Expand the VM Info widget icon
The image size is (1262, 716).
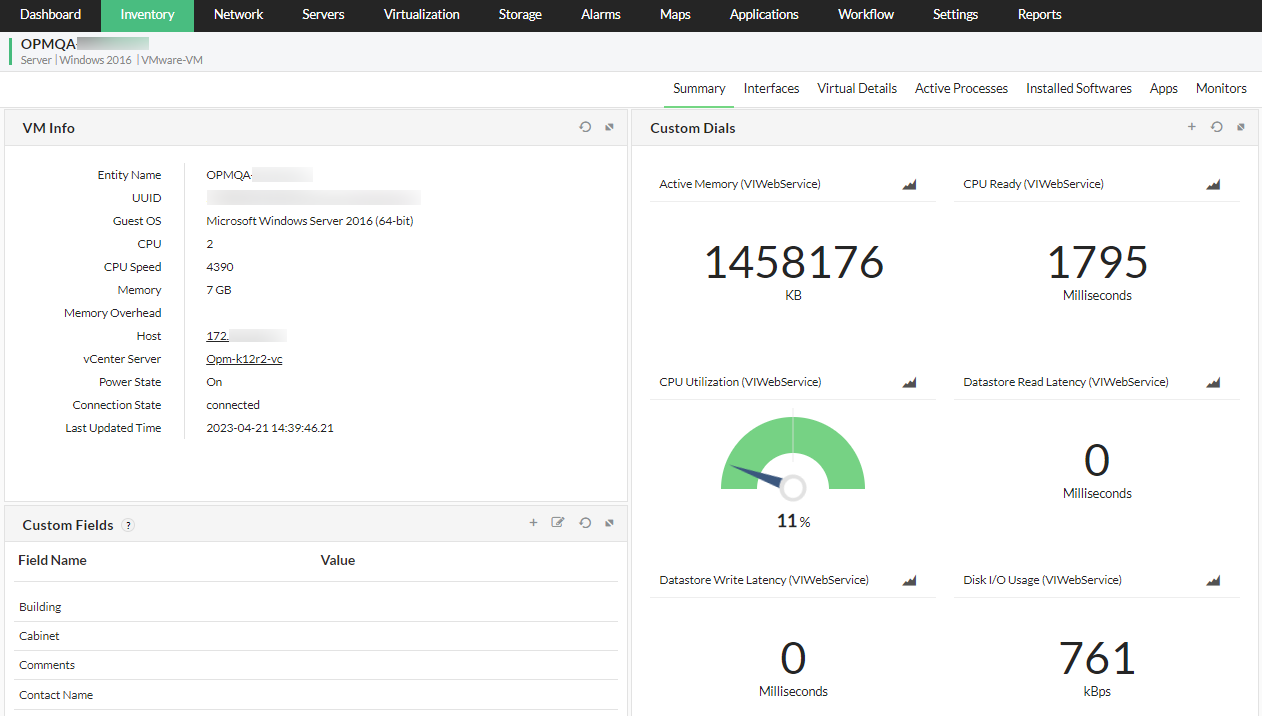coord(609,127)
